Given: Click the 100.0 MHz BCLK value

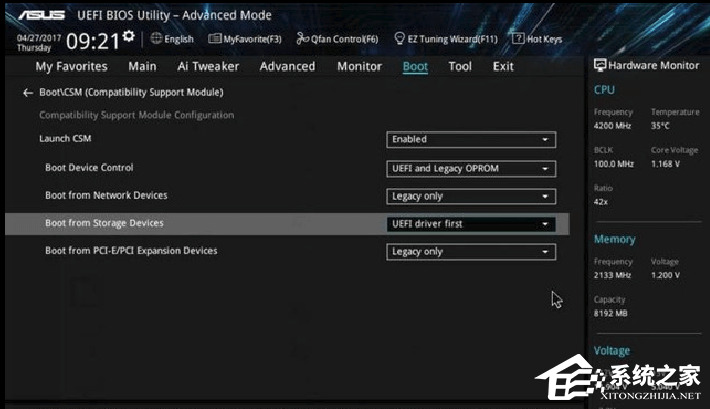Looking at the screenshot, I should [614, 164].
